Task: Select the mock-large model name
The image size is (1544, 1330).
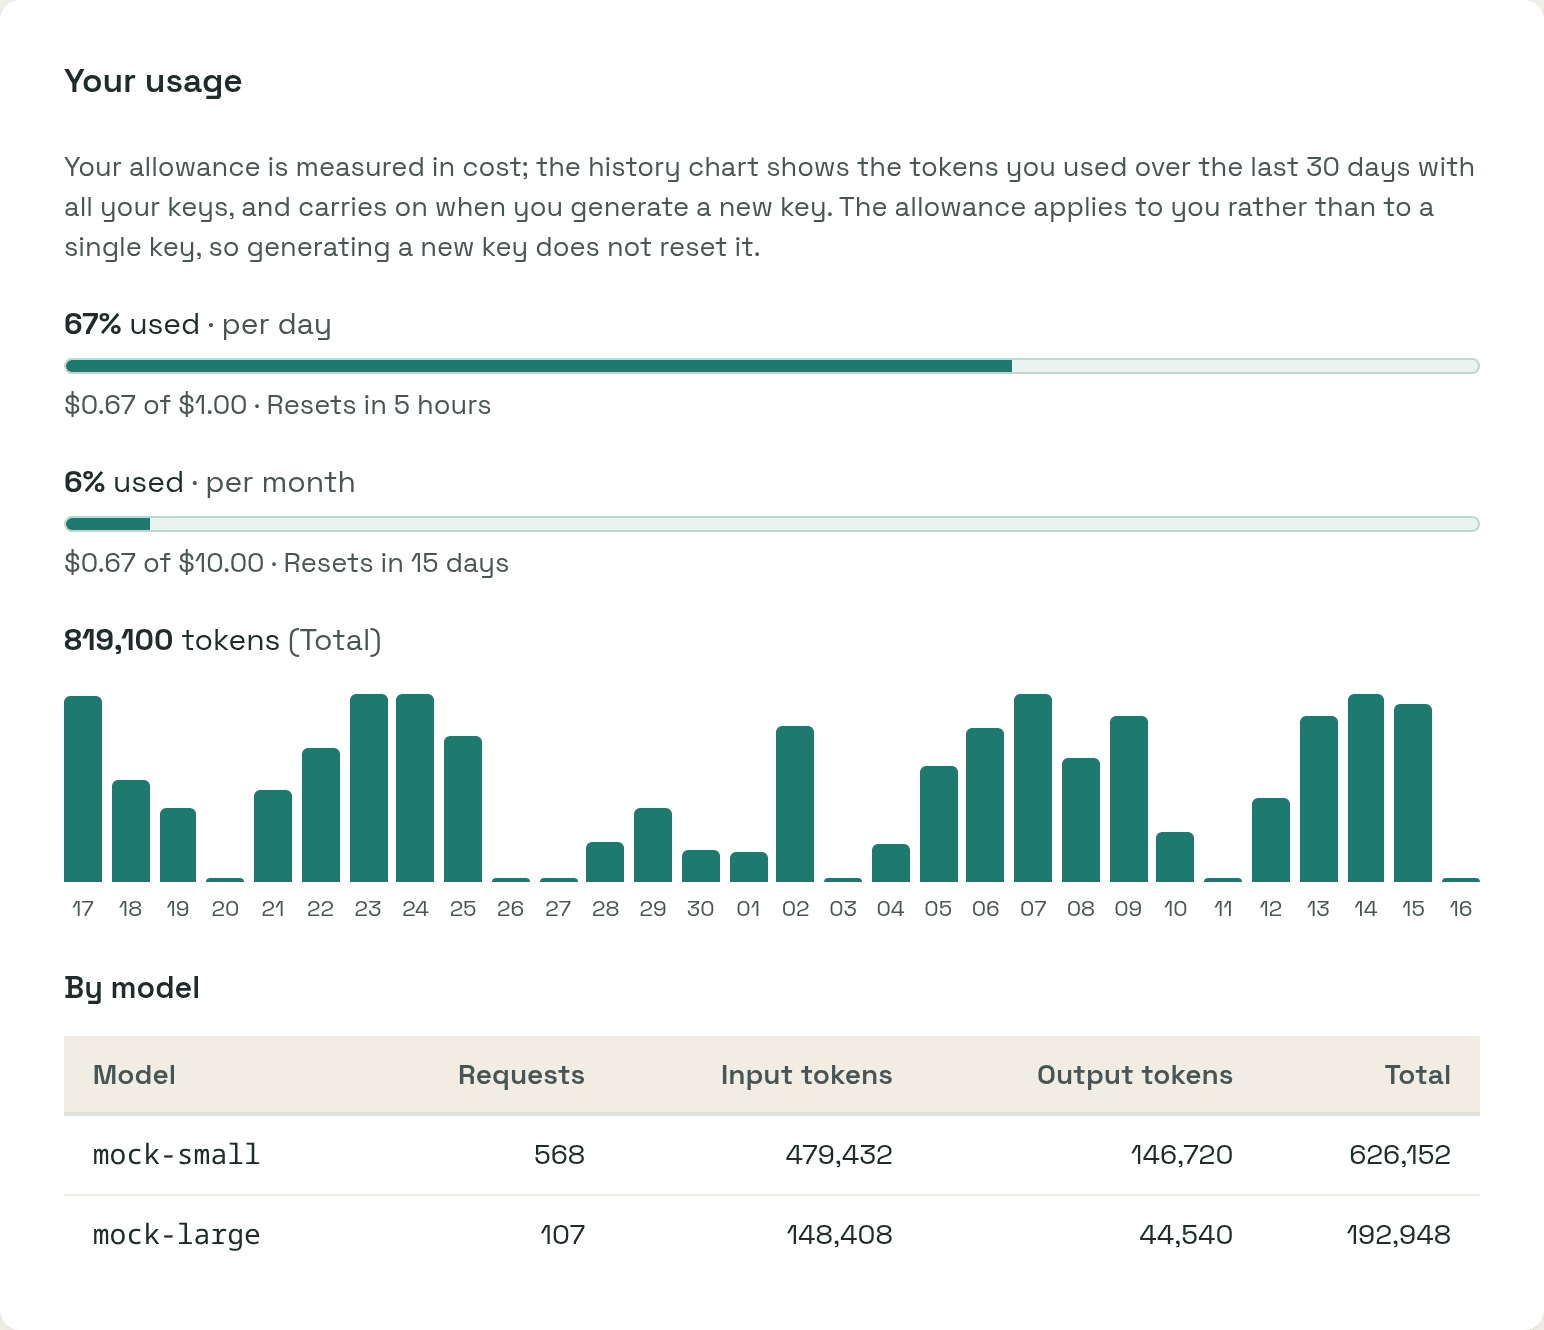Action: 176,1235
